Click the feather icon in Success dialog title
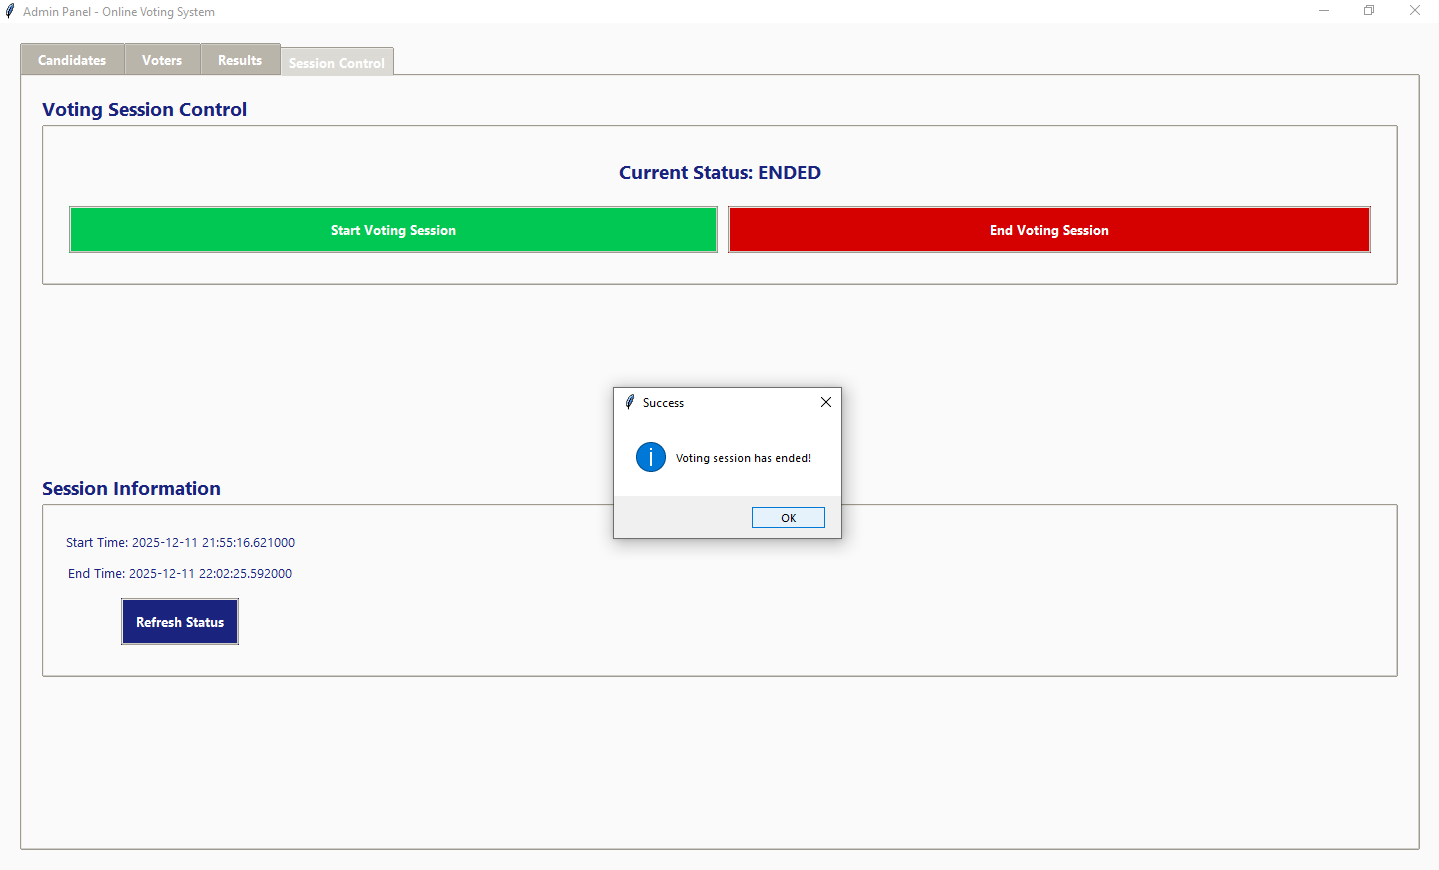 [x=630, y=402]
